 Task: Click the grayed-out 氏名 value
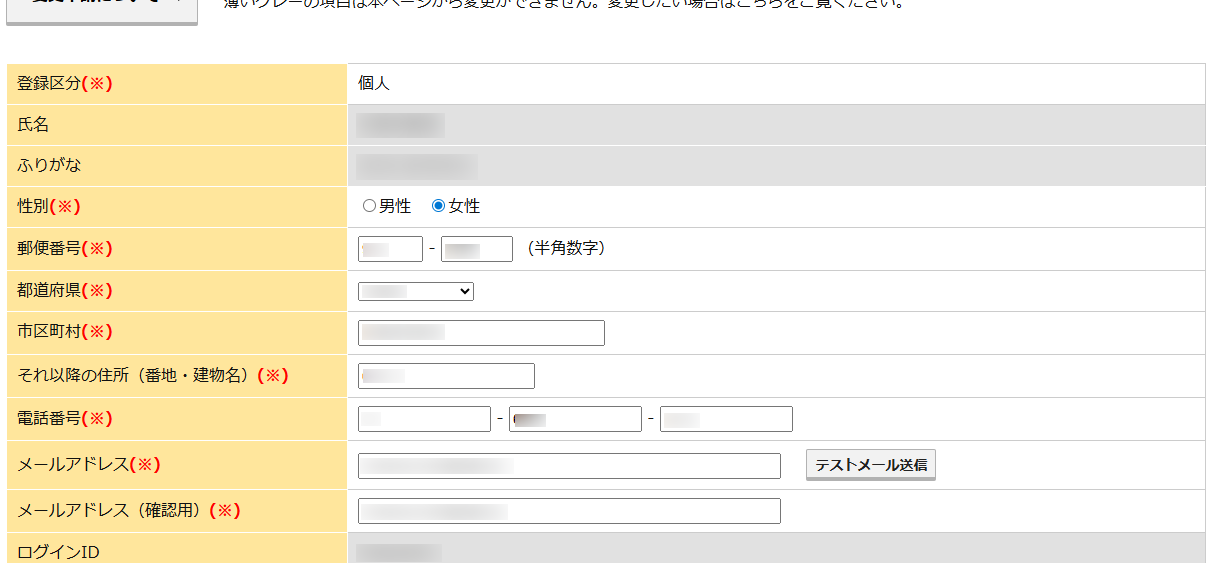[x=401, y=125]
